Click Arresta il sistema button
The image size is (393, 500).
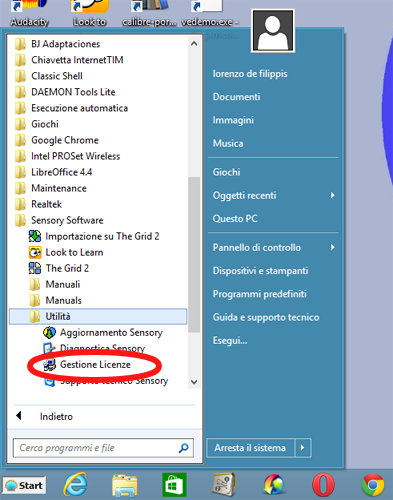pos(250,448)
